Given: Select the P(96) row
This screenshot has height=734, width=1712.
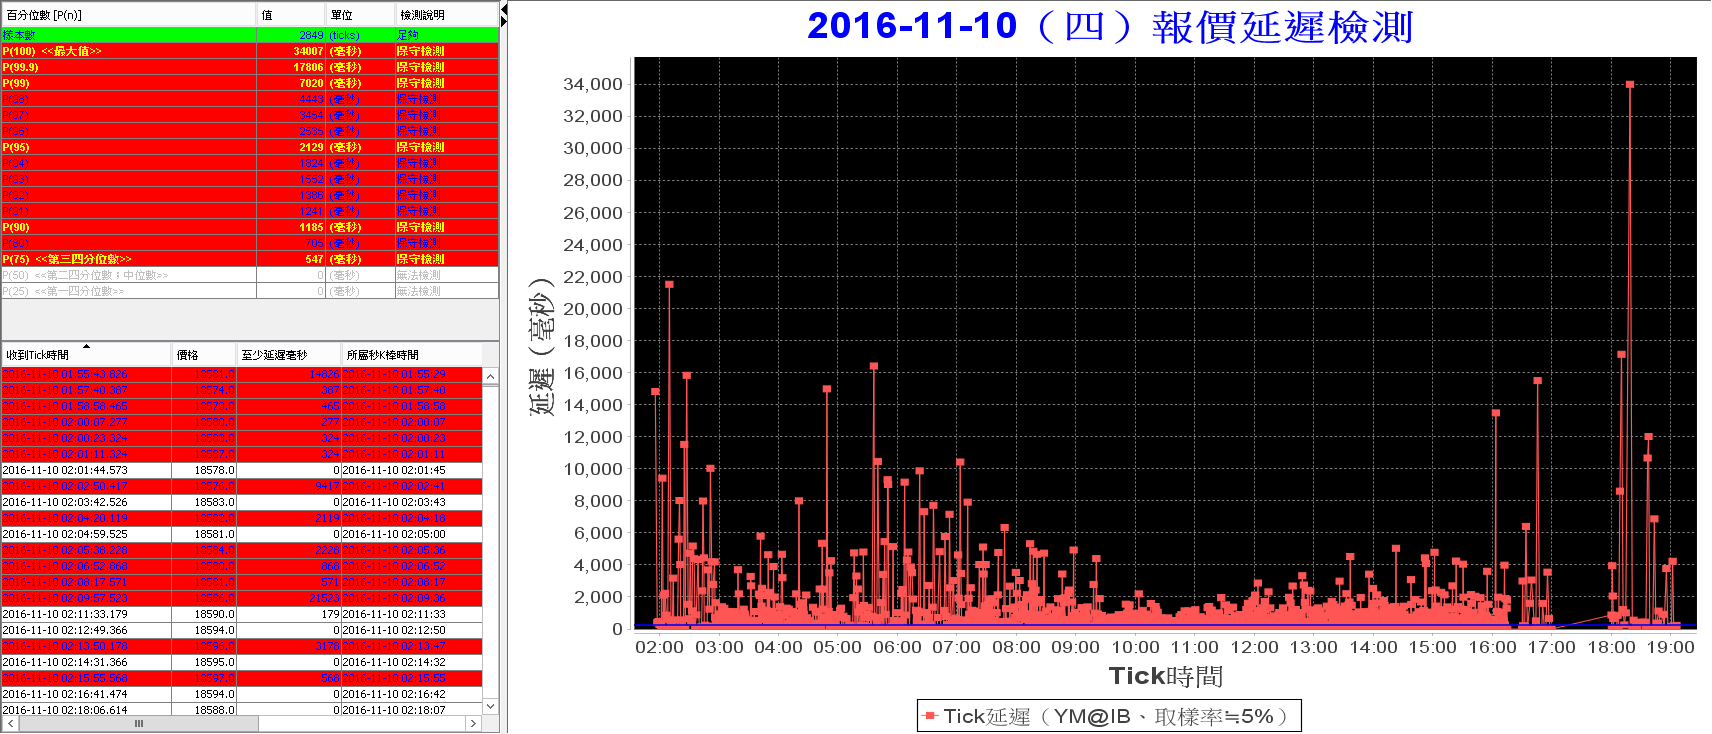Looking at the screenshot, I should pos(250,131).
